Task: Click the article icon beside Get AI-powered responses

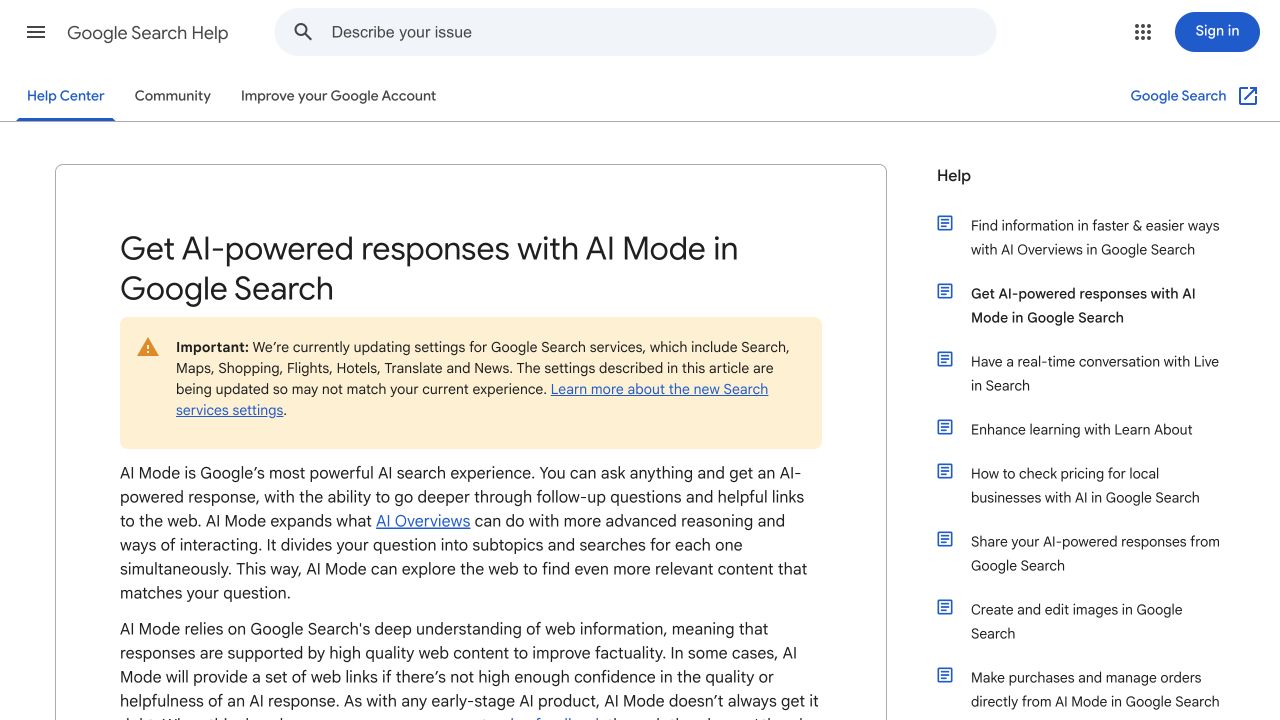Action: tap(945, 291)
